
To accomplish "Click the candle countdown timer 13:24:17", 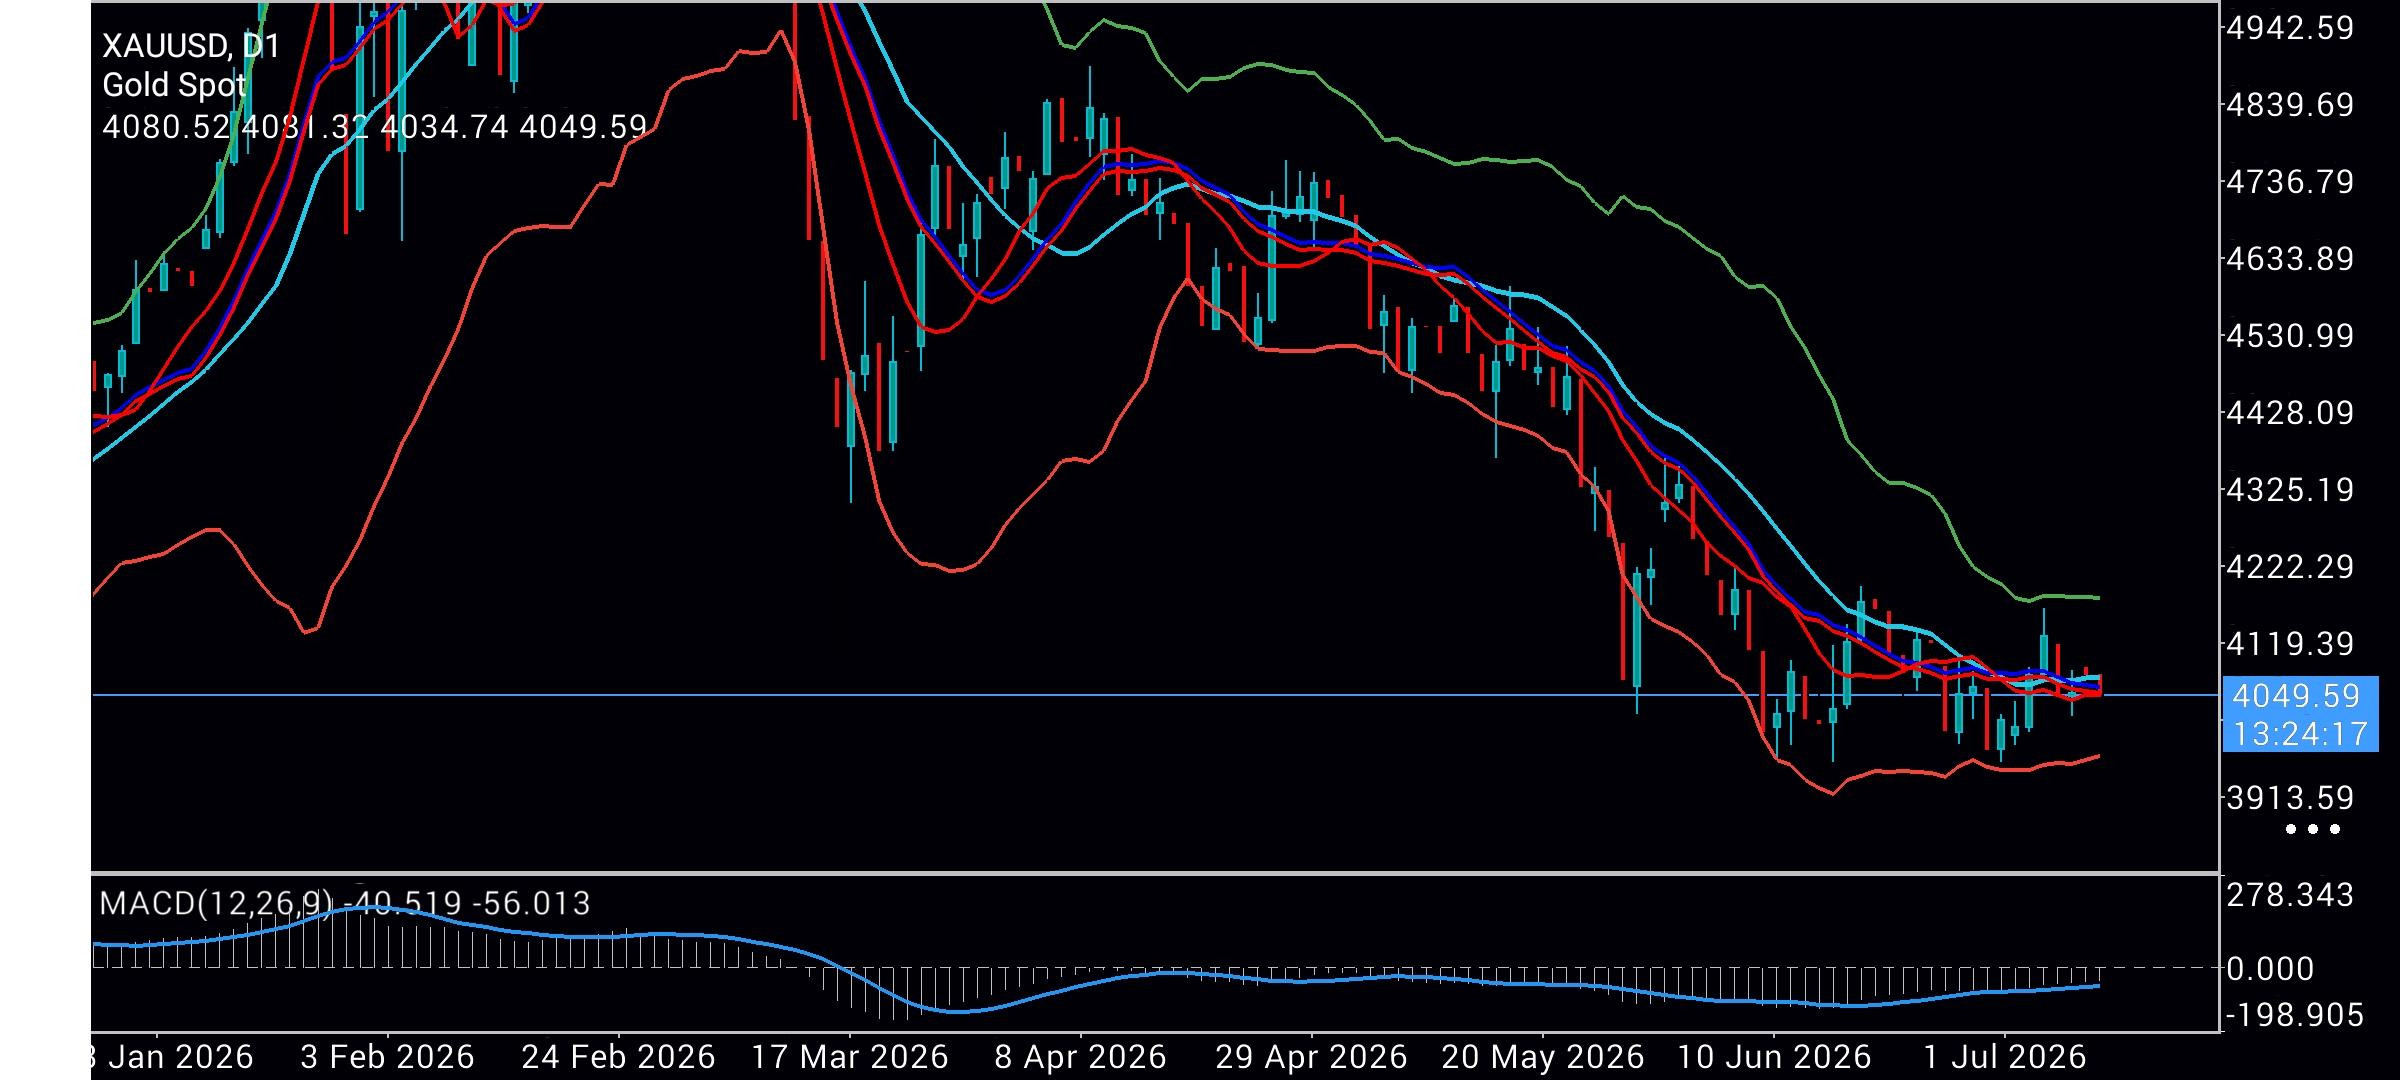I will click(2300, 735).
